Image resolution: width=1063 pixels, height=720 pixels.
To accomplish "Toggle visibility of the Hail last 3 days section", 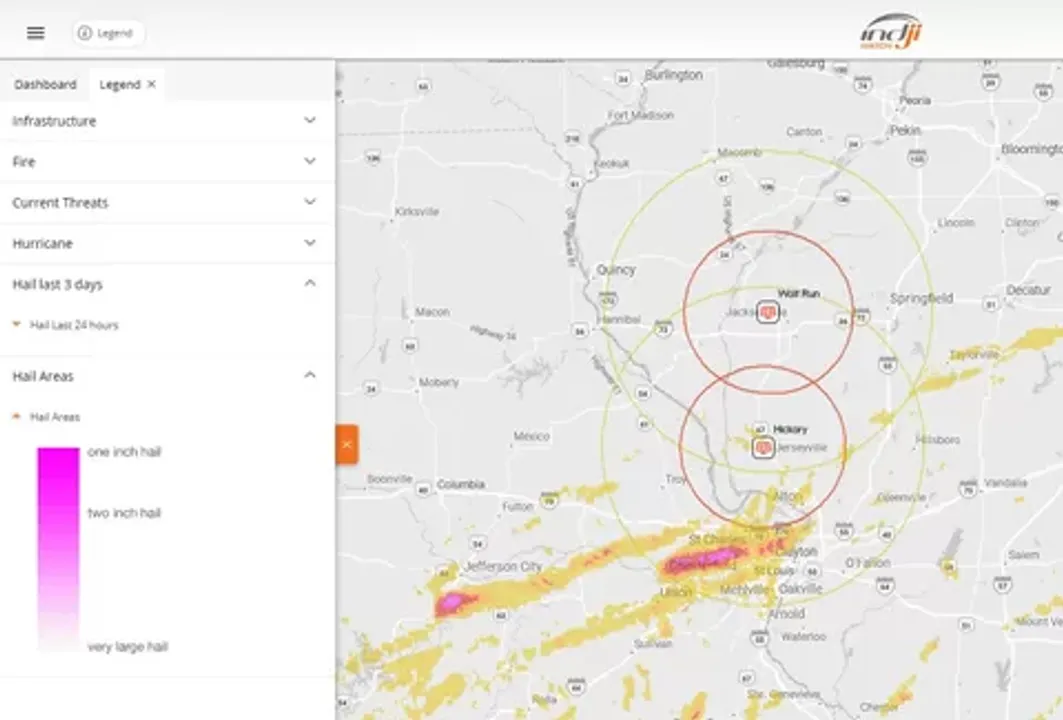I will [310, 283].
